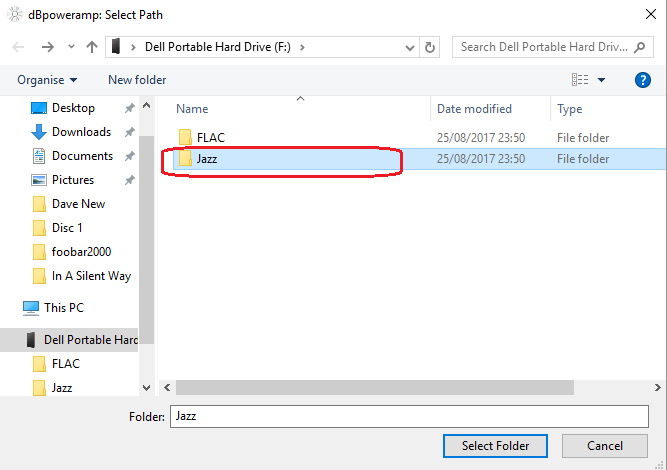
Task: Sort by the Date modified column
Action: coord(474,109)
